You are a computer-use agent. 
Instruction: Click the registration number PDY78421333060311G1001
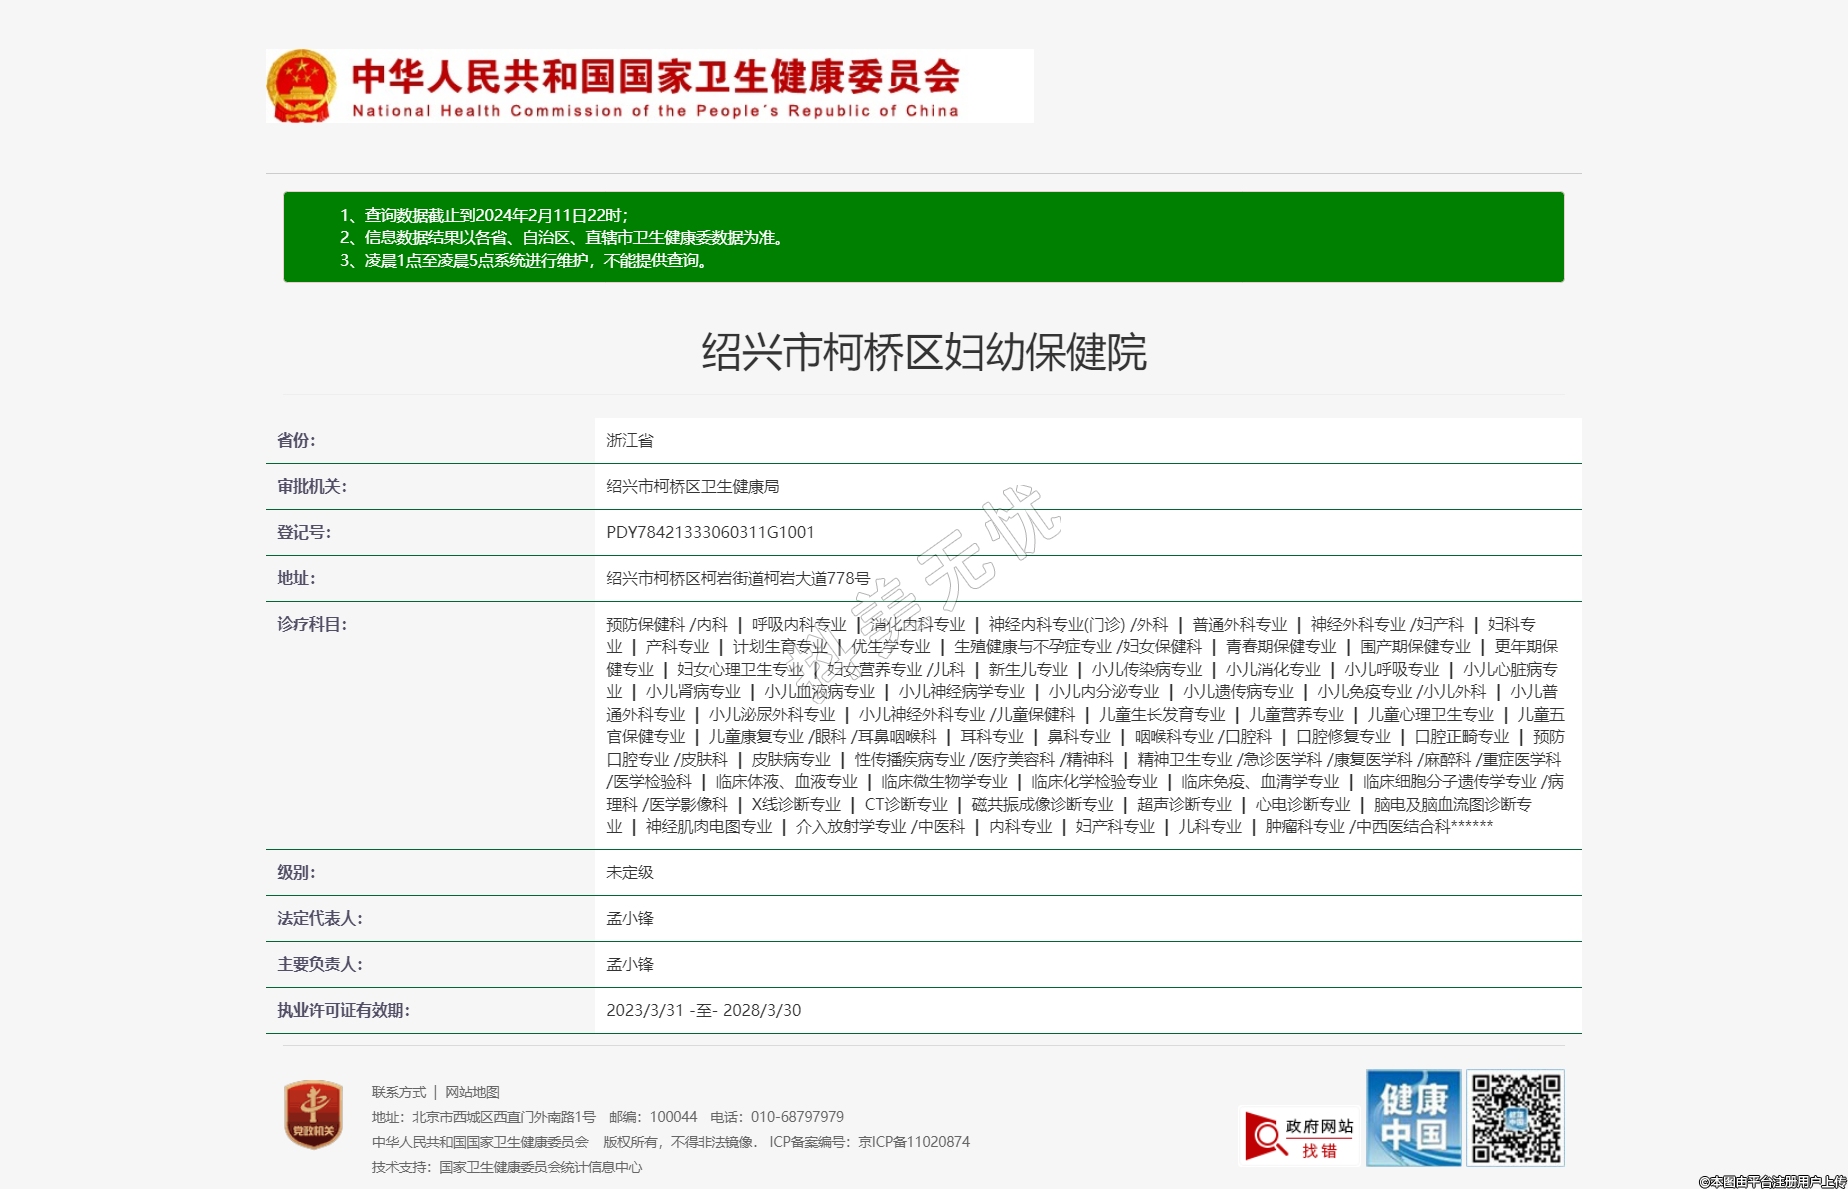710,532
